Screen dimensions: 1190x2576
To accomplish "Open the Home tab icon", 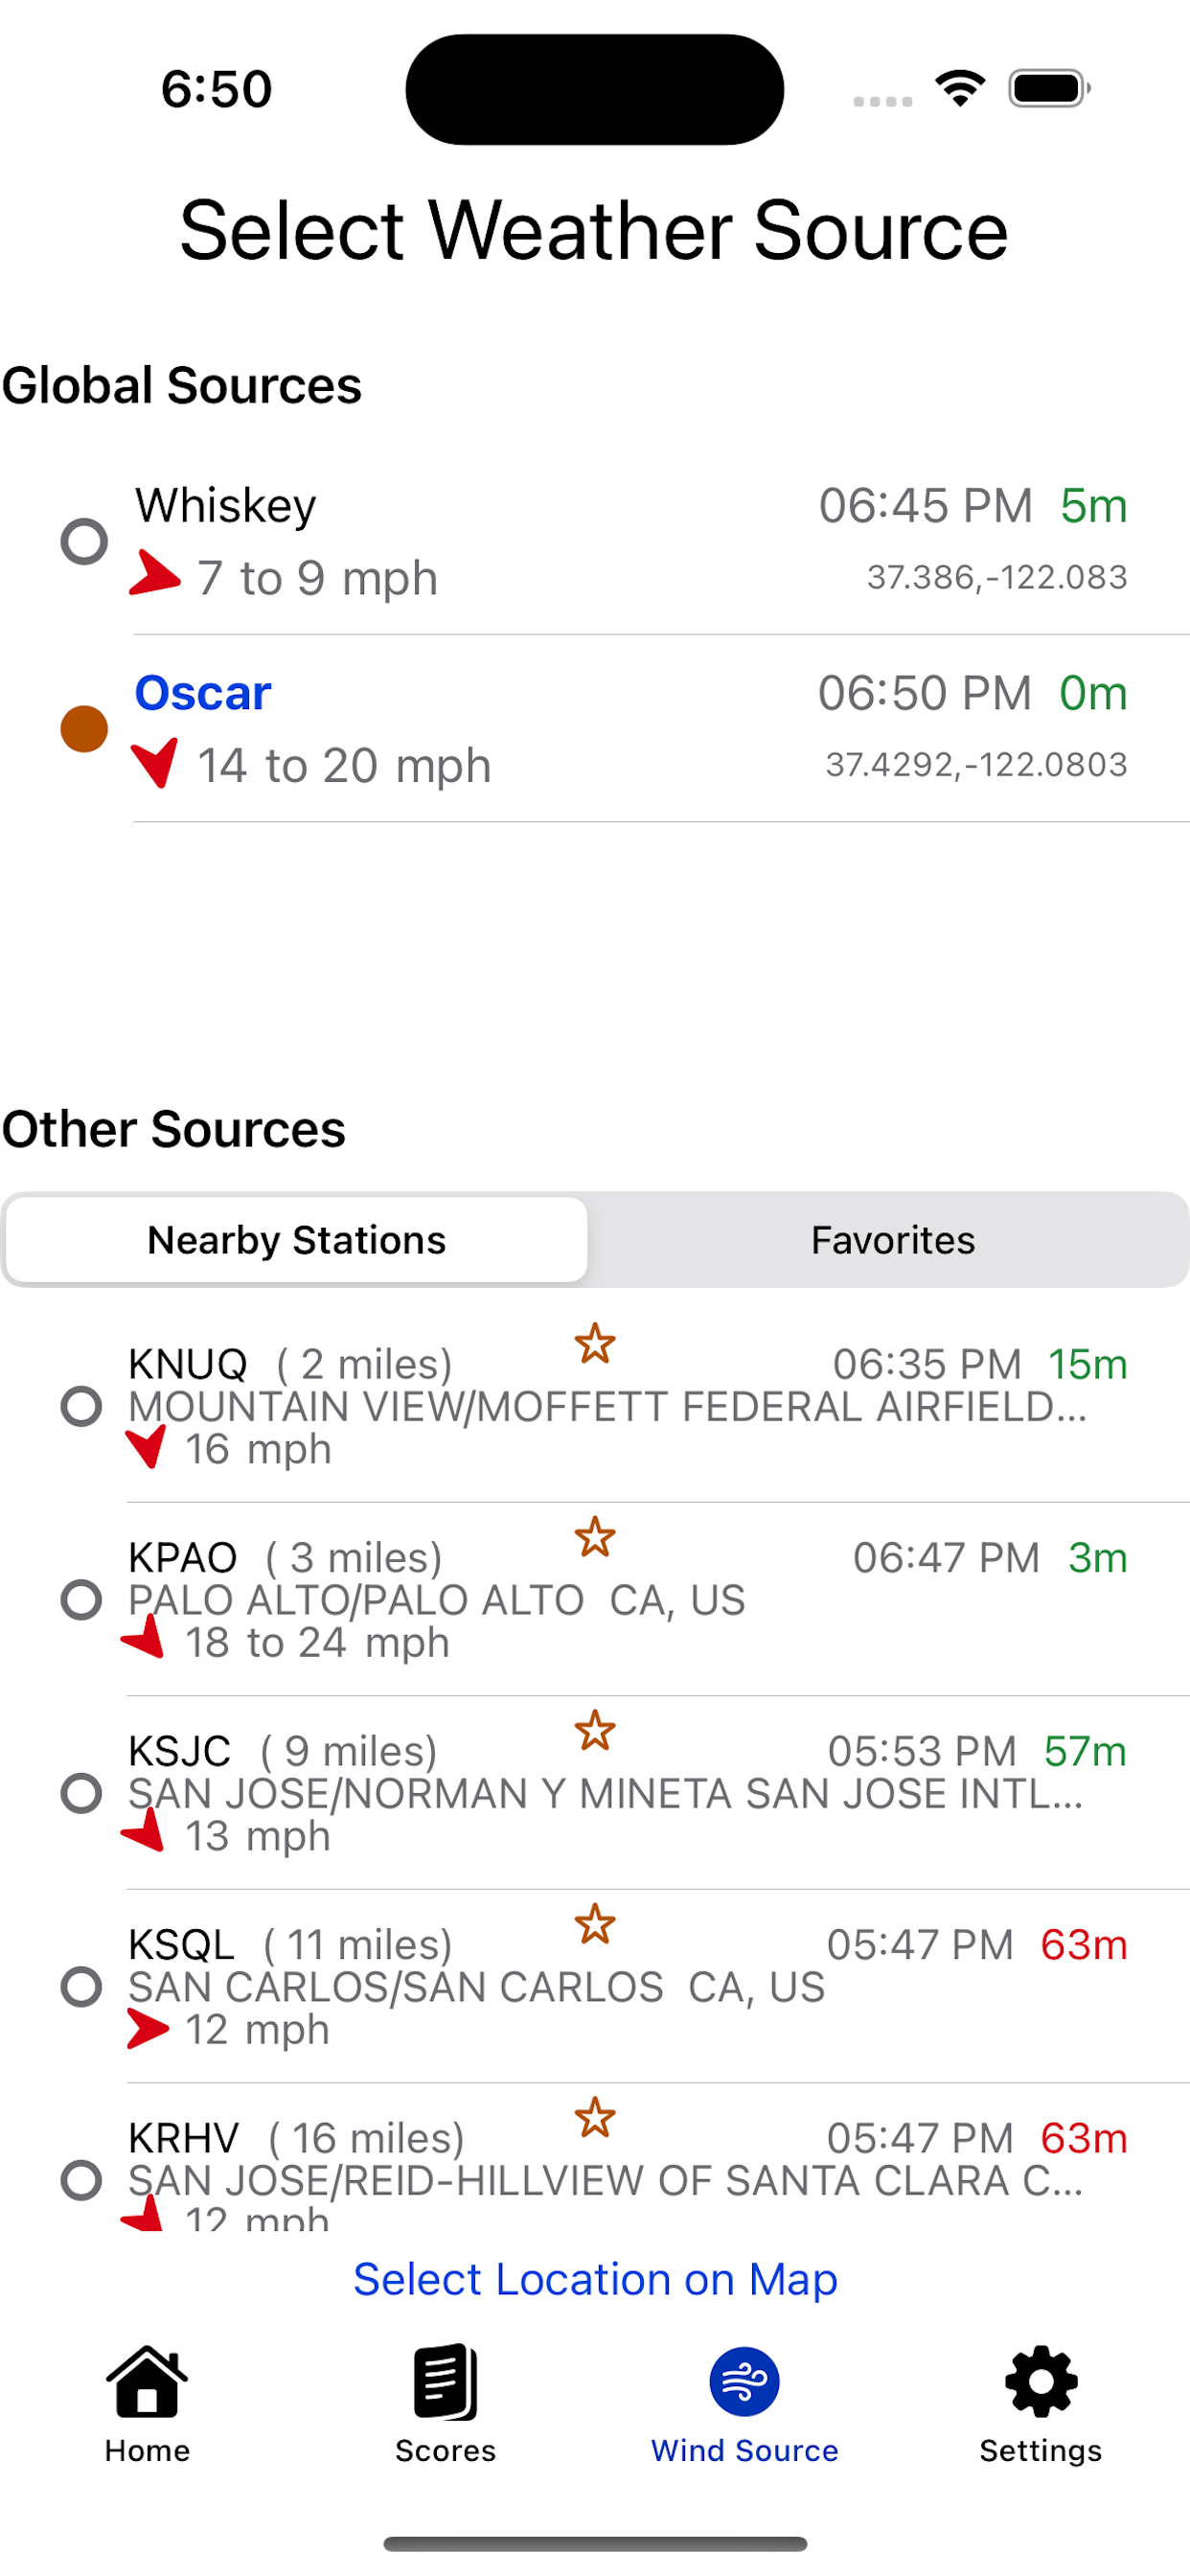I will (147, 2381).
